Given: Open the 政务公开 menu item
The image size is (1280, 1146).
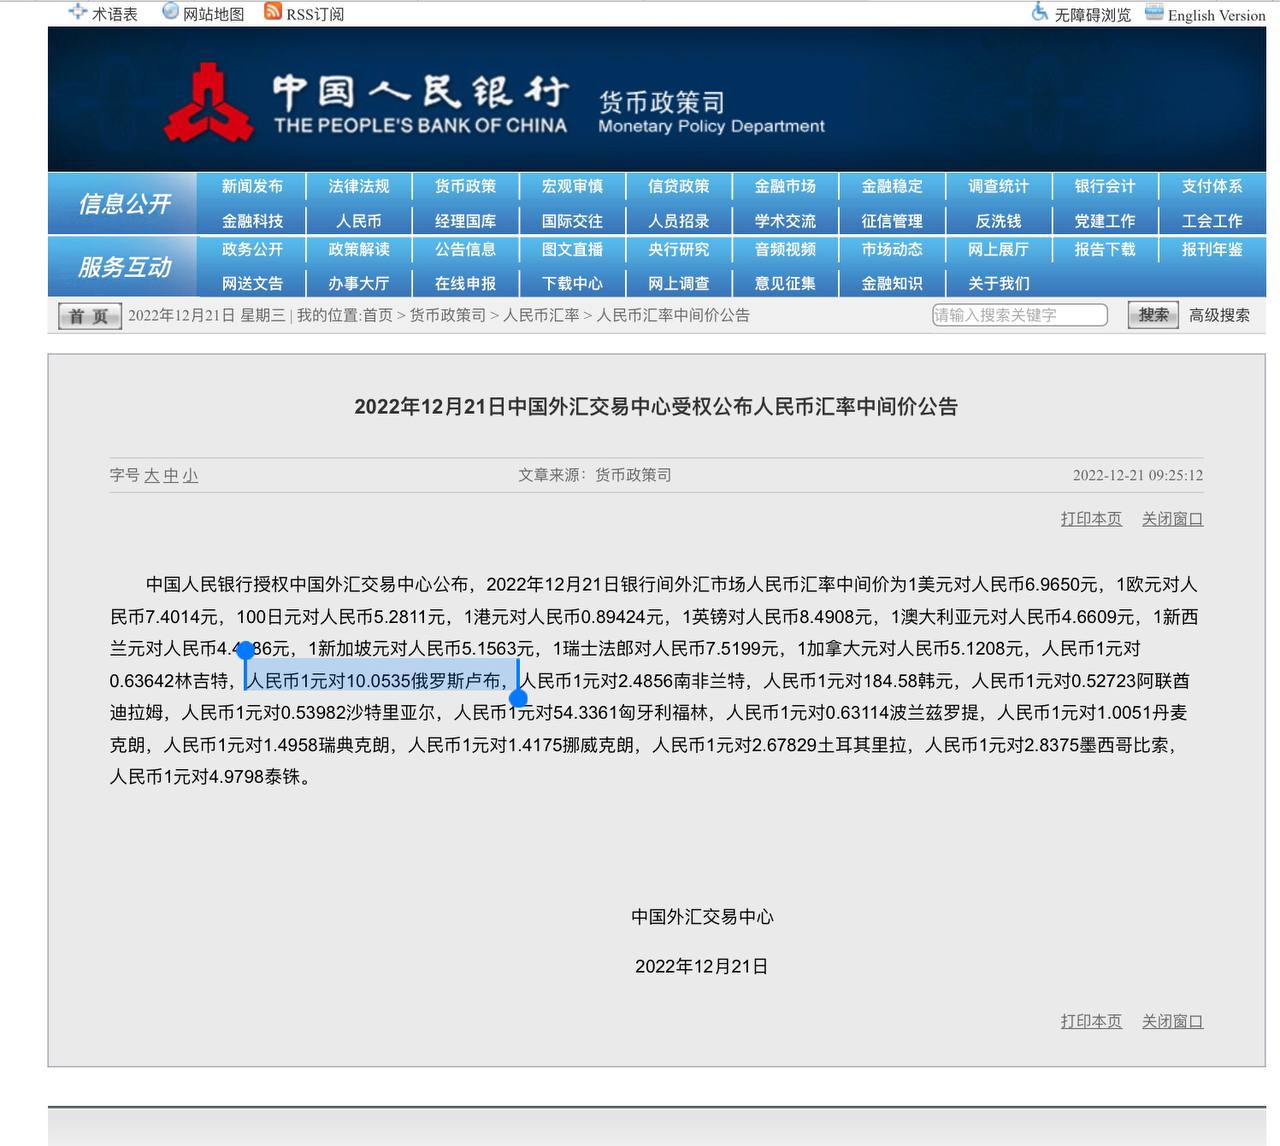Looking at the screenshot, I should (252, 249).
